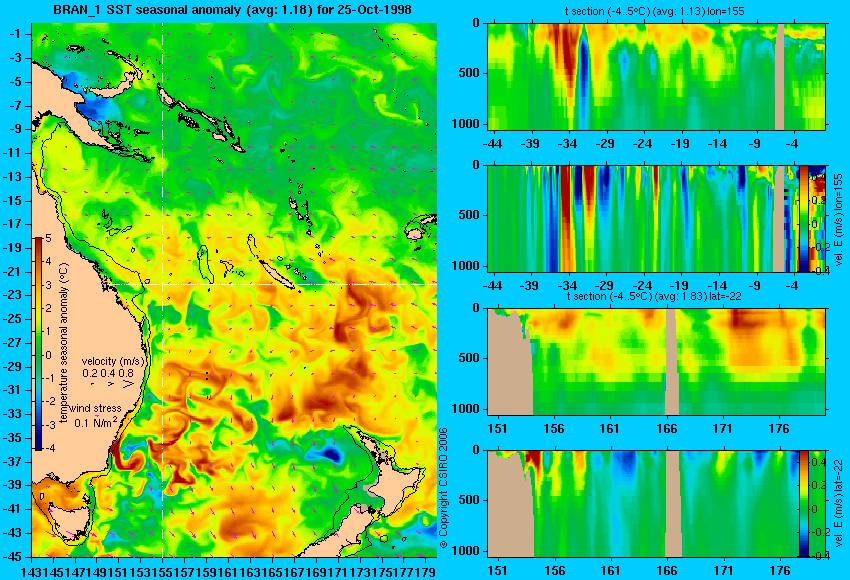Select the 't section (avg: 1.13) lon=155' heading
Image resolution: width=850 pixels, height=580 pixels.
tap(655, 11)
